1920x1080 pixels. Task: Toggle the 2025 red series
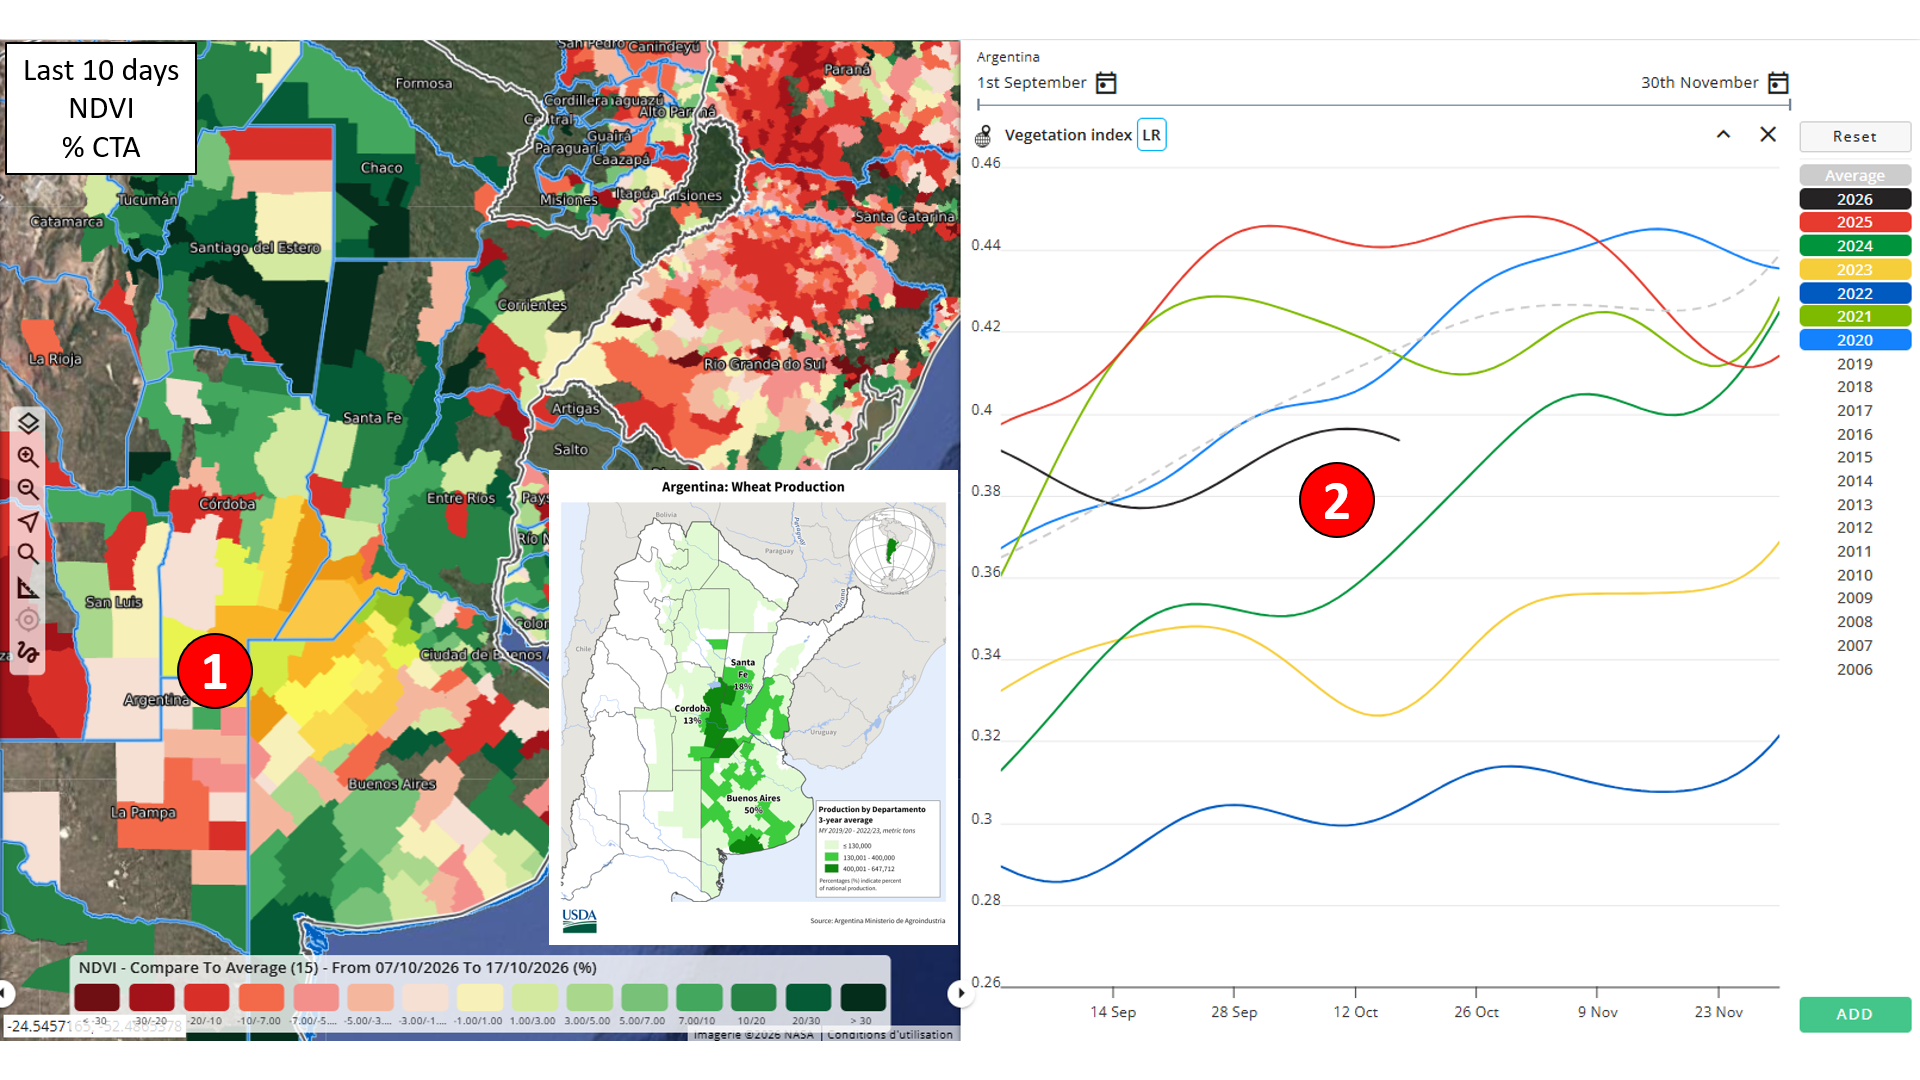(1855, 222)
